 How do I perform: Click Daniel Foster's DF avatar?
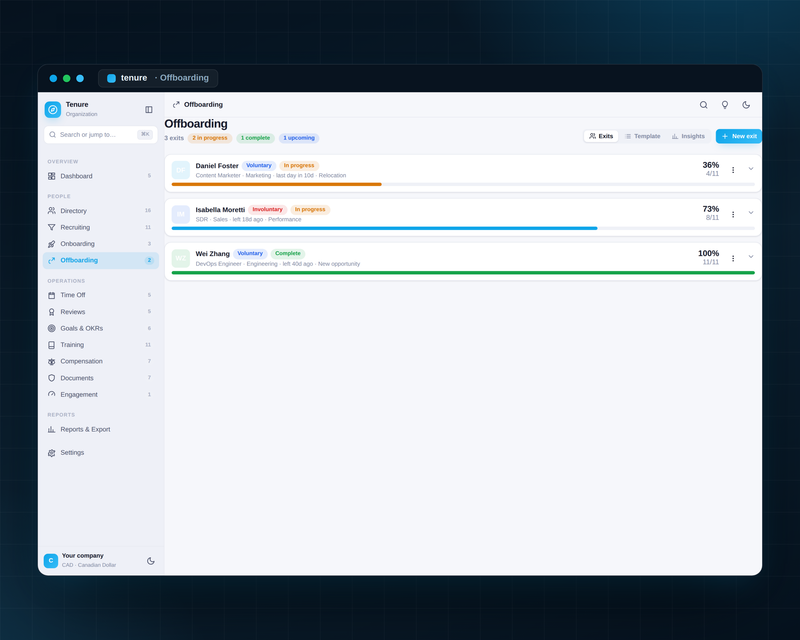click(x=181, y=170)
